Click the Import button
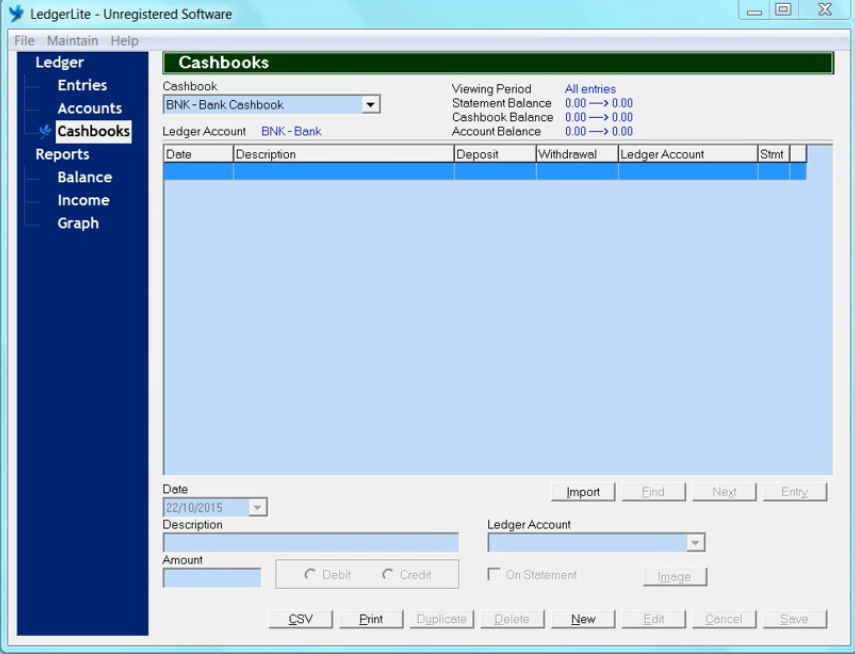Screen dimensions: 855x654 point(583,492)
